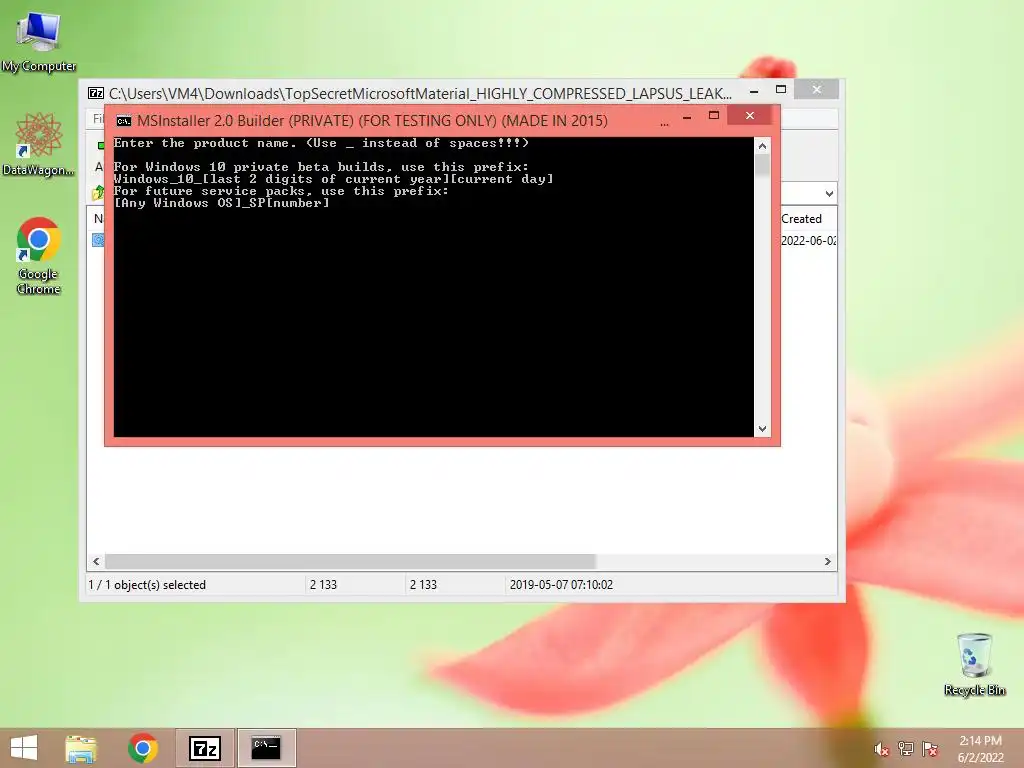1024x768 pixels.
Task: Close the 7-Zip window
Action: tap(816, 89)
